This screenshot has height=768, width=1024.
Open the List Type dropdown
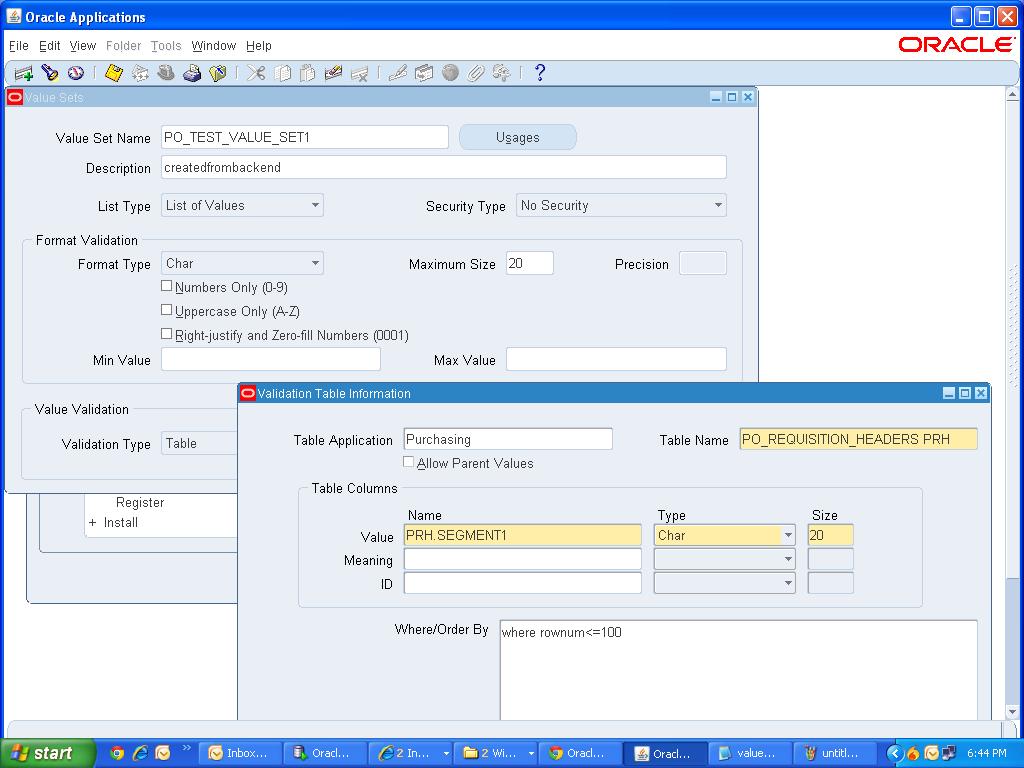point(314,205)
